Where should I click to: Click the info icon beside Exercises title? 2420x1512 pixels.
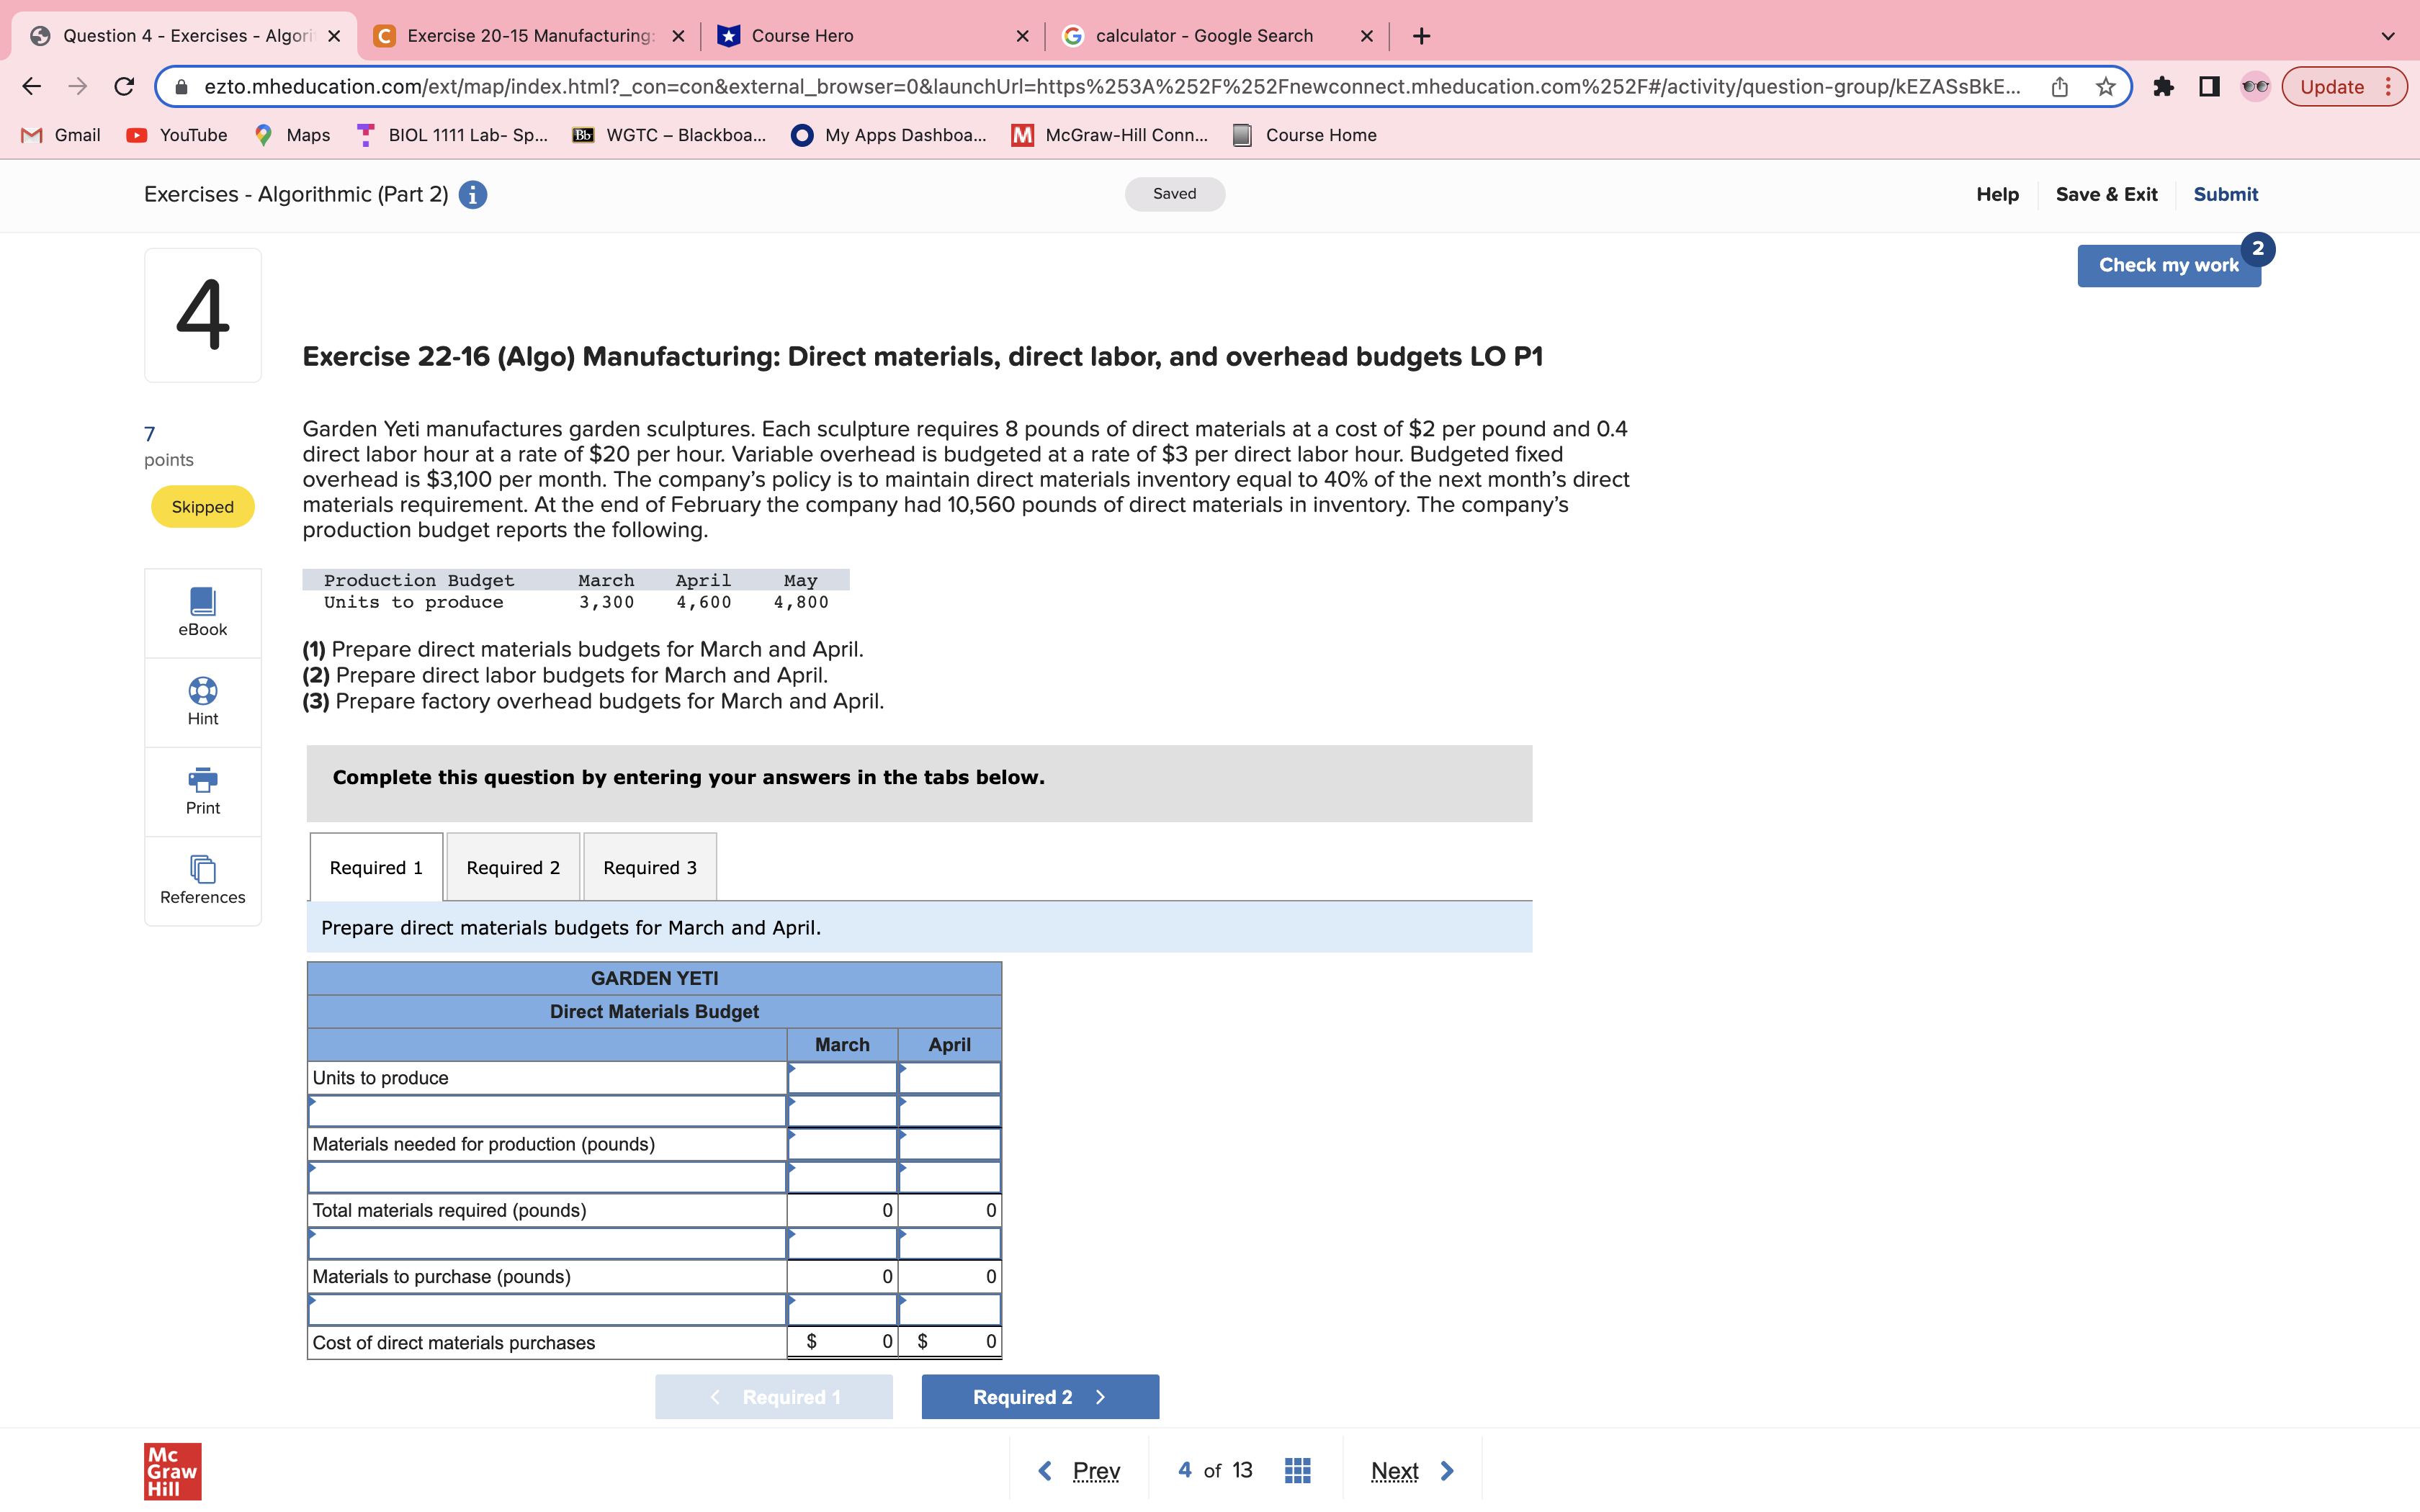473,195
